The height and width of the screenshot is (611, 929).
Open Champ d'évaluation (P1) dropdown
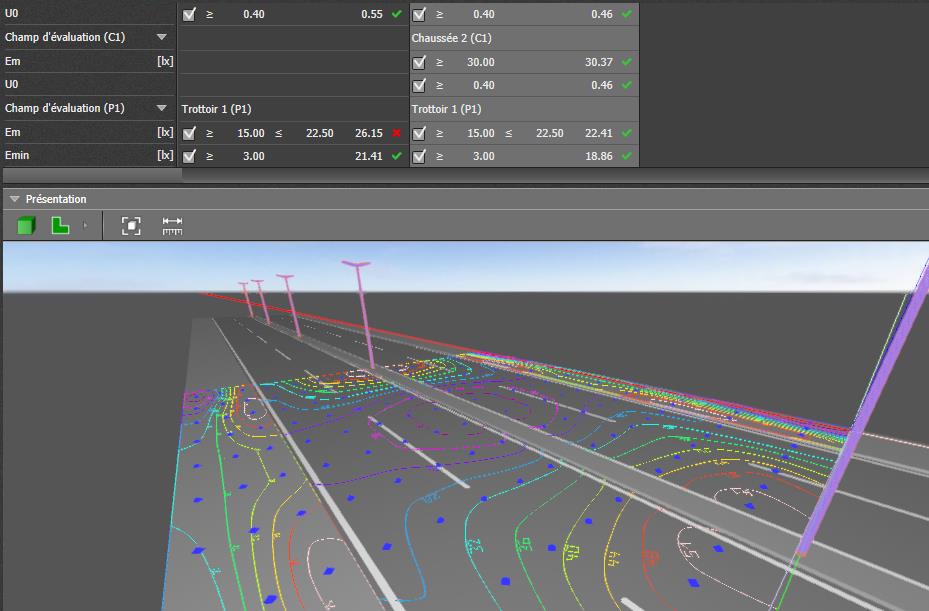pyautogui.click(x=161, y=108)
